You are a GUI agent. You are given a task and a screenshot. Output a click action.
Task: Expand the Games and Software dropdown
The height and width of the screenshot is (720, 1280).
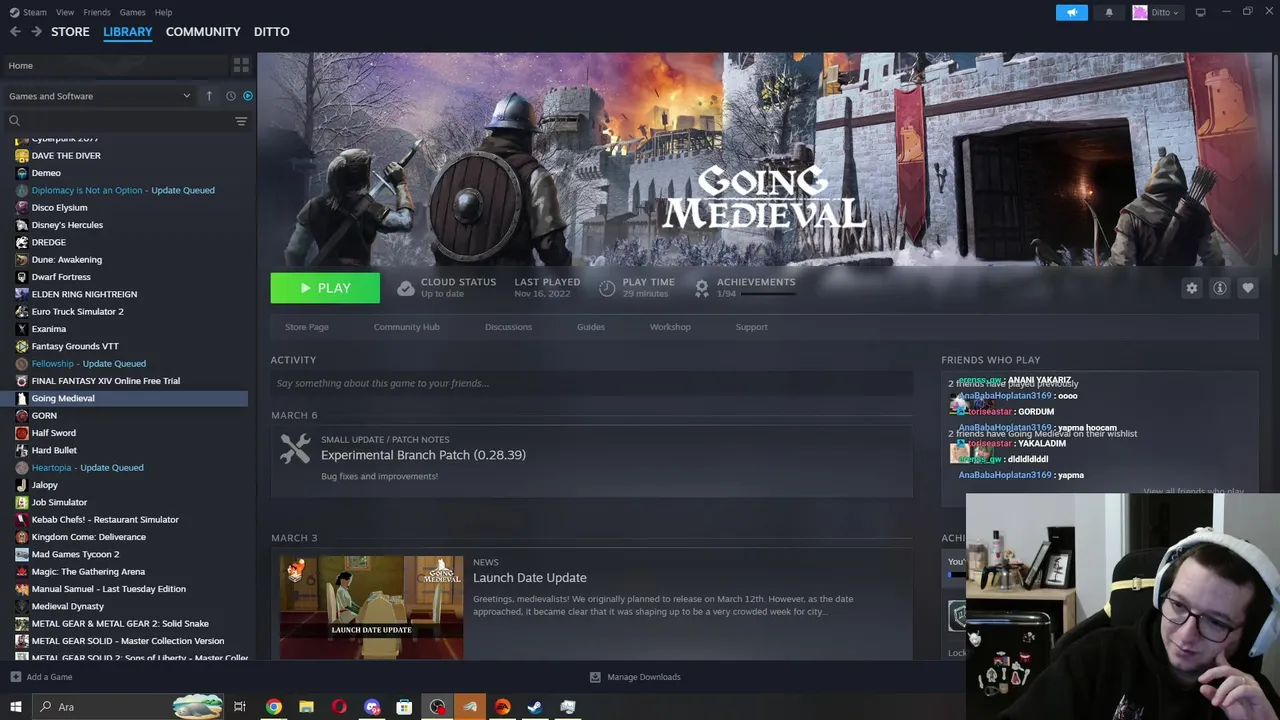pyautogui.click(x=100, y=96)
